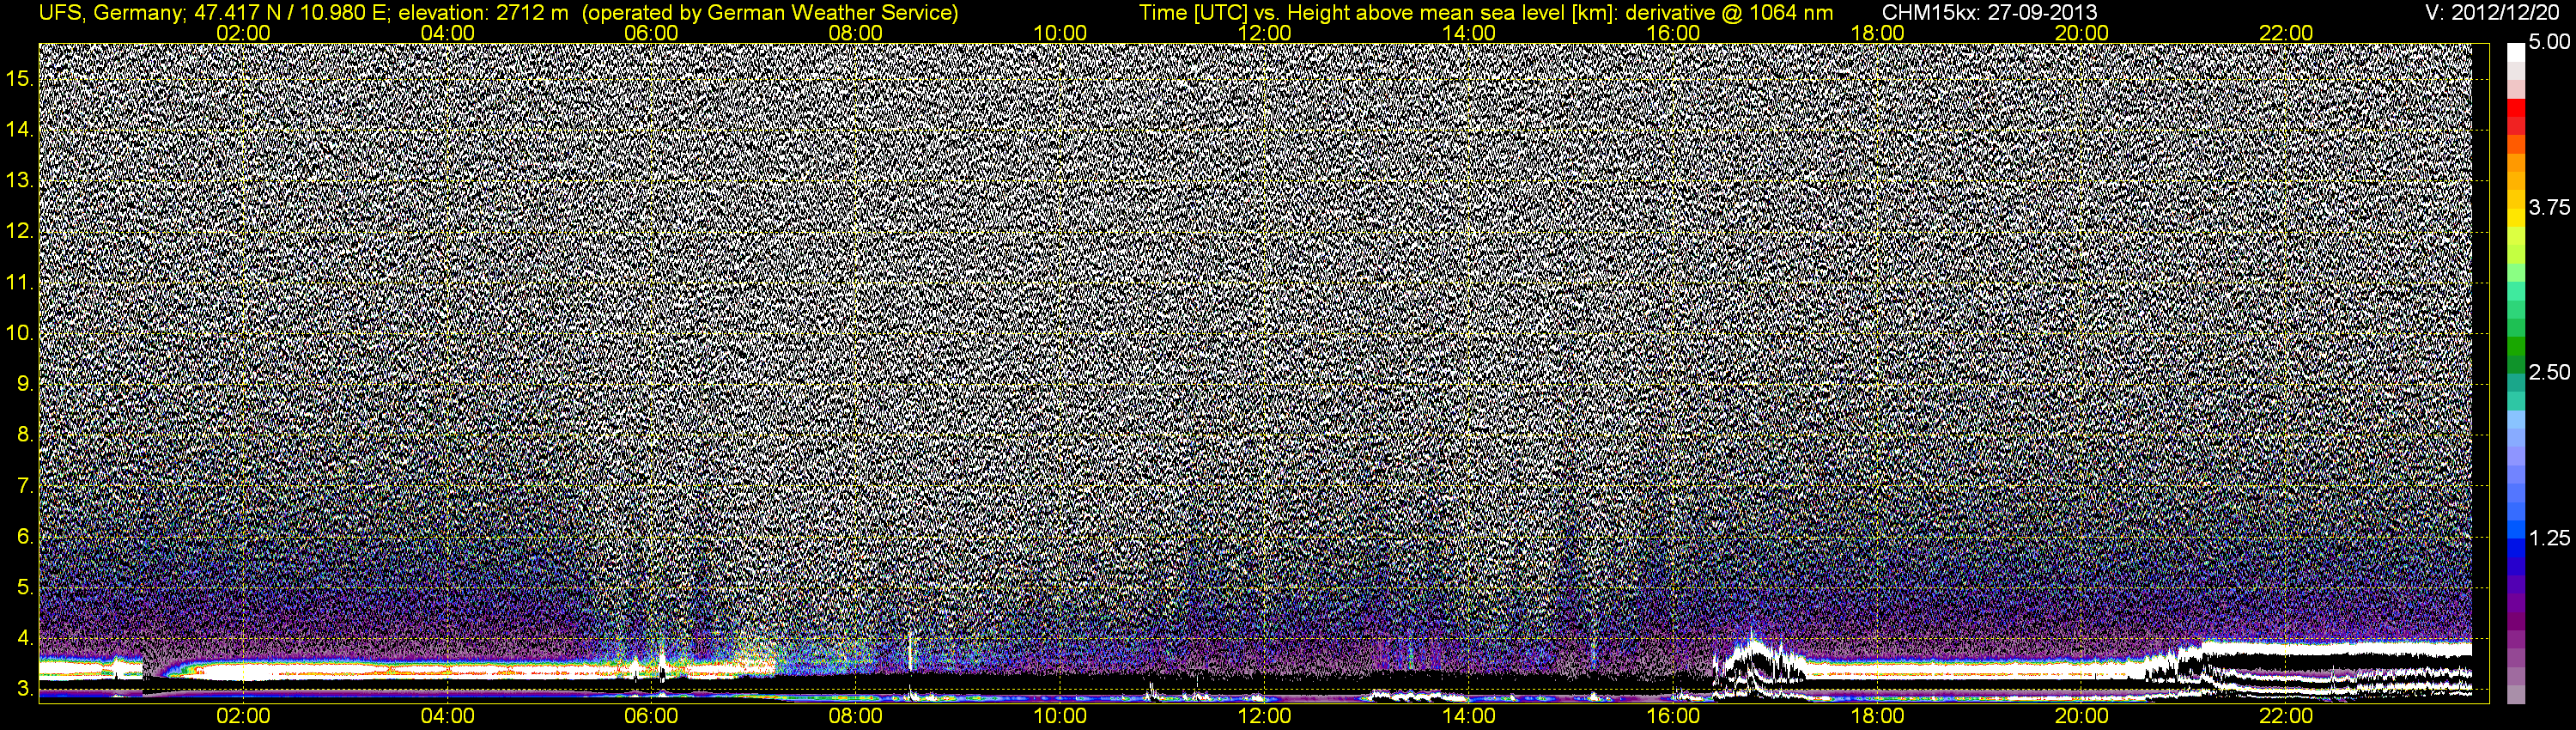Click the colorbar value 5.00

[x=2549, y=43]
